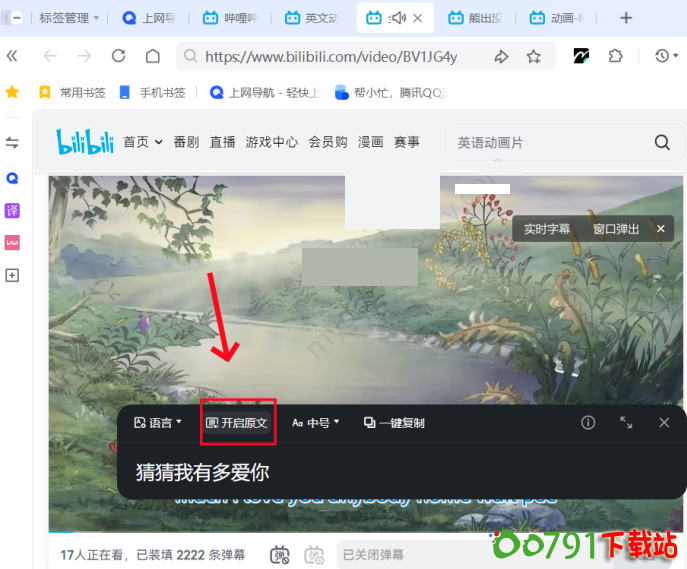This screenshot has width=687, height=569.
Task: Open the 会员购 menu item
Action: pyautogui.click(x=328, y=142)
